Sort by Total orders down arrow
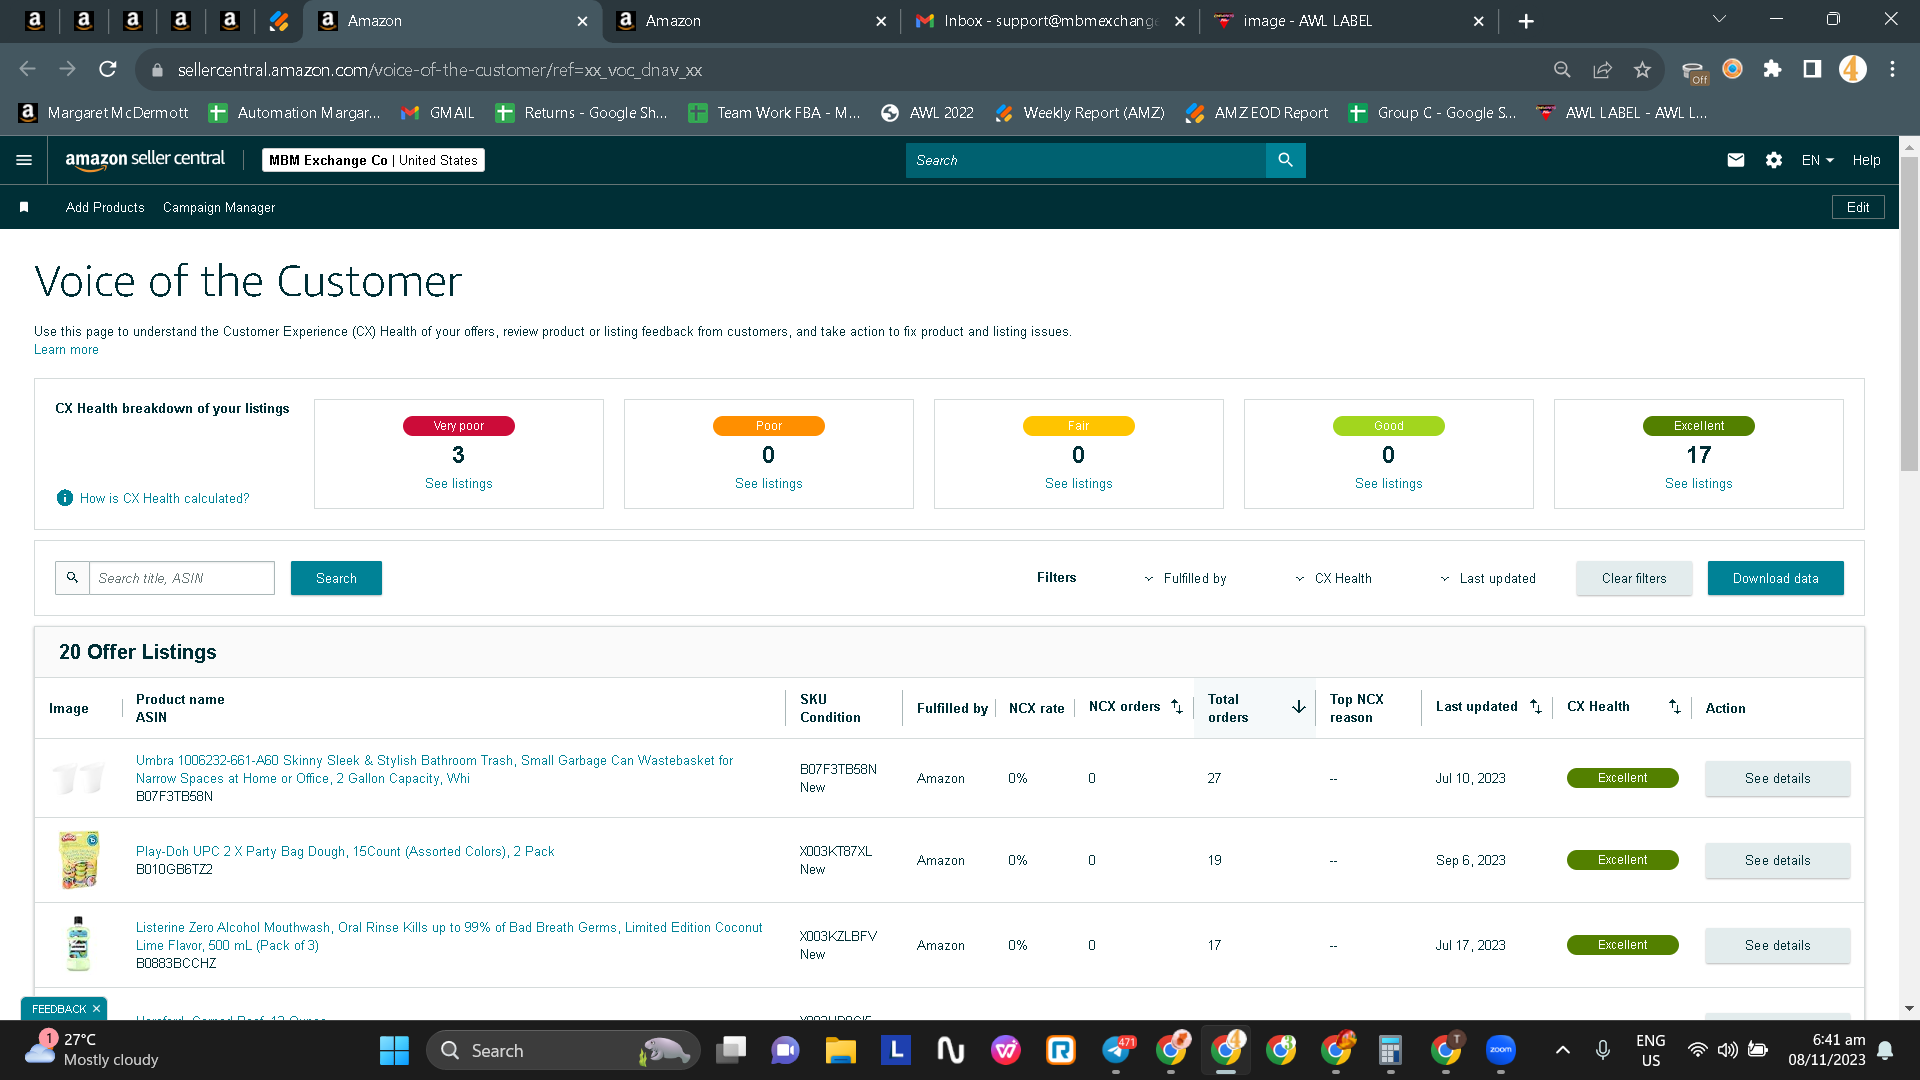This screenshot has height=1080, width=1920. (1299, 707)
